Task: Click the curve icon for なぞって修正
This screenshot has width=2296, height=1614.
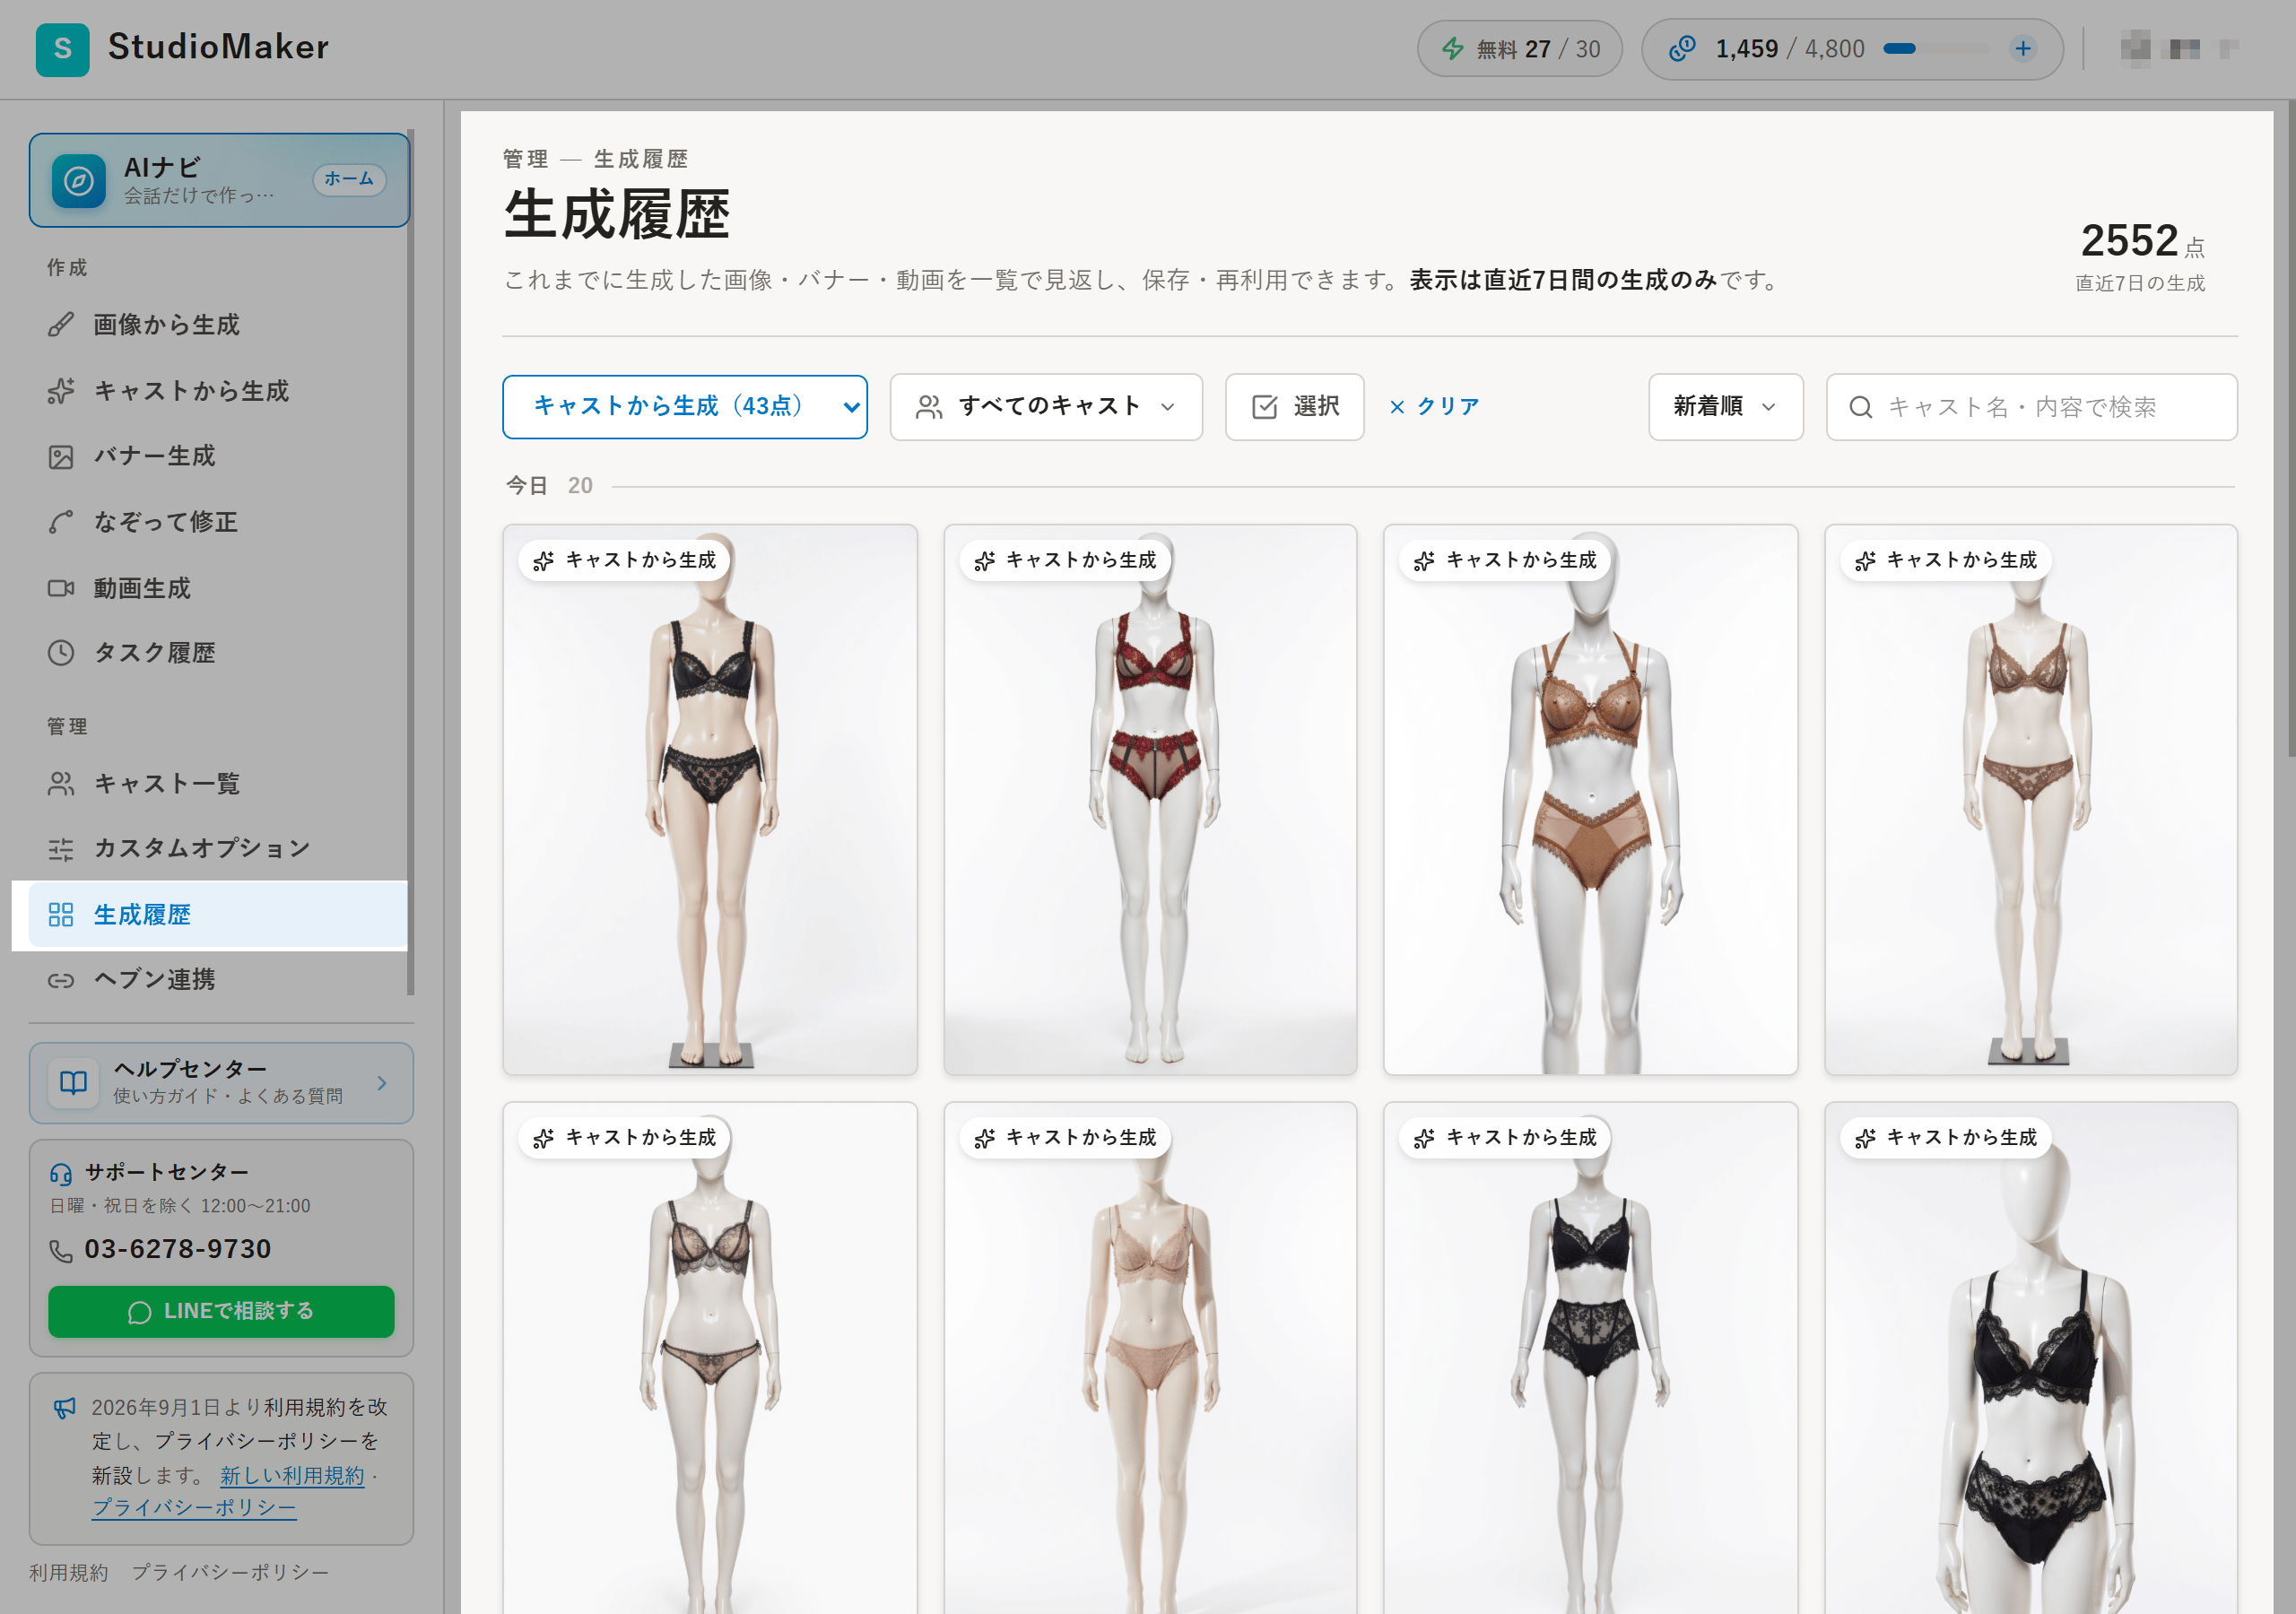Action: pyautogui.click(x=61, y=522)
